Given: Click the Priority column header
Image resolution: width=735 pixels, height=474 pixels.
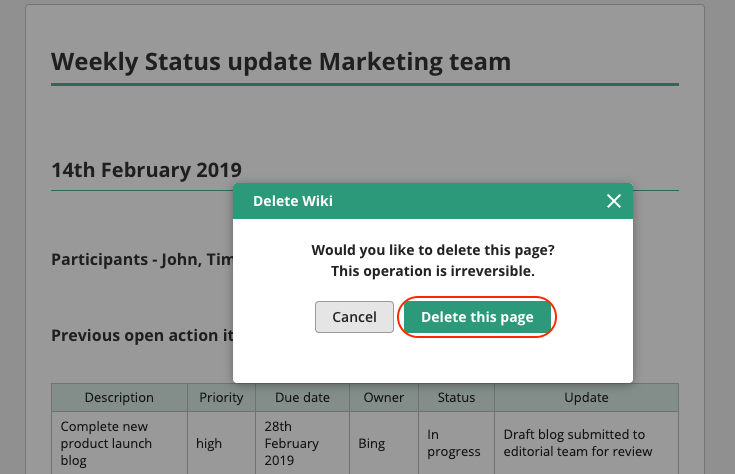Looking at the screenshot, I should coord(221,397).
